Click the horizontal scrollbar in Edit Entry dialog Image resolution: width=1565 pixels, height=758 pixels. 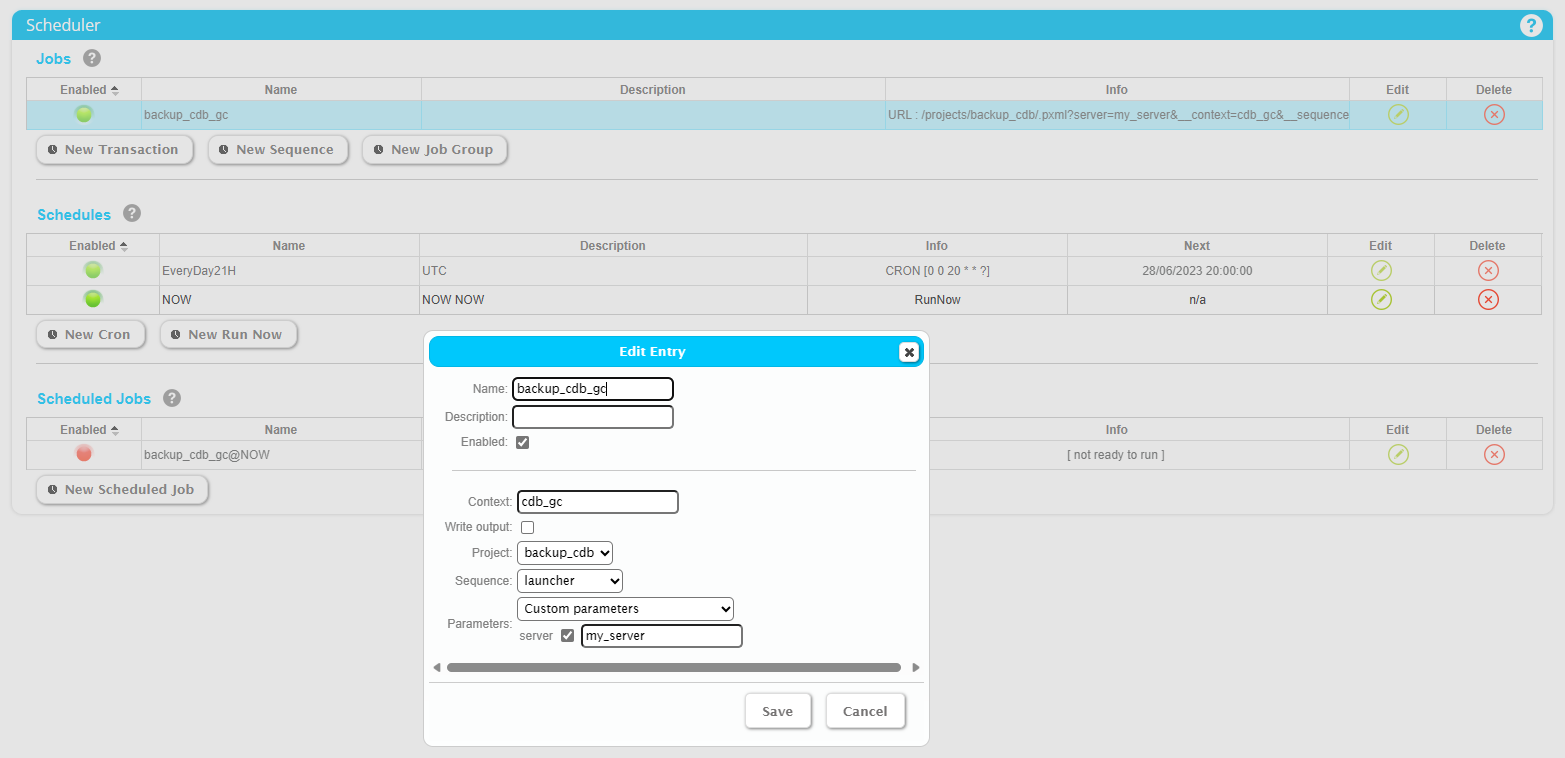click(673, 667)
